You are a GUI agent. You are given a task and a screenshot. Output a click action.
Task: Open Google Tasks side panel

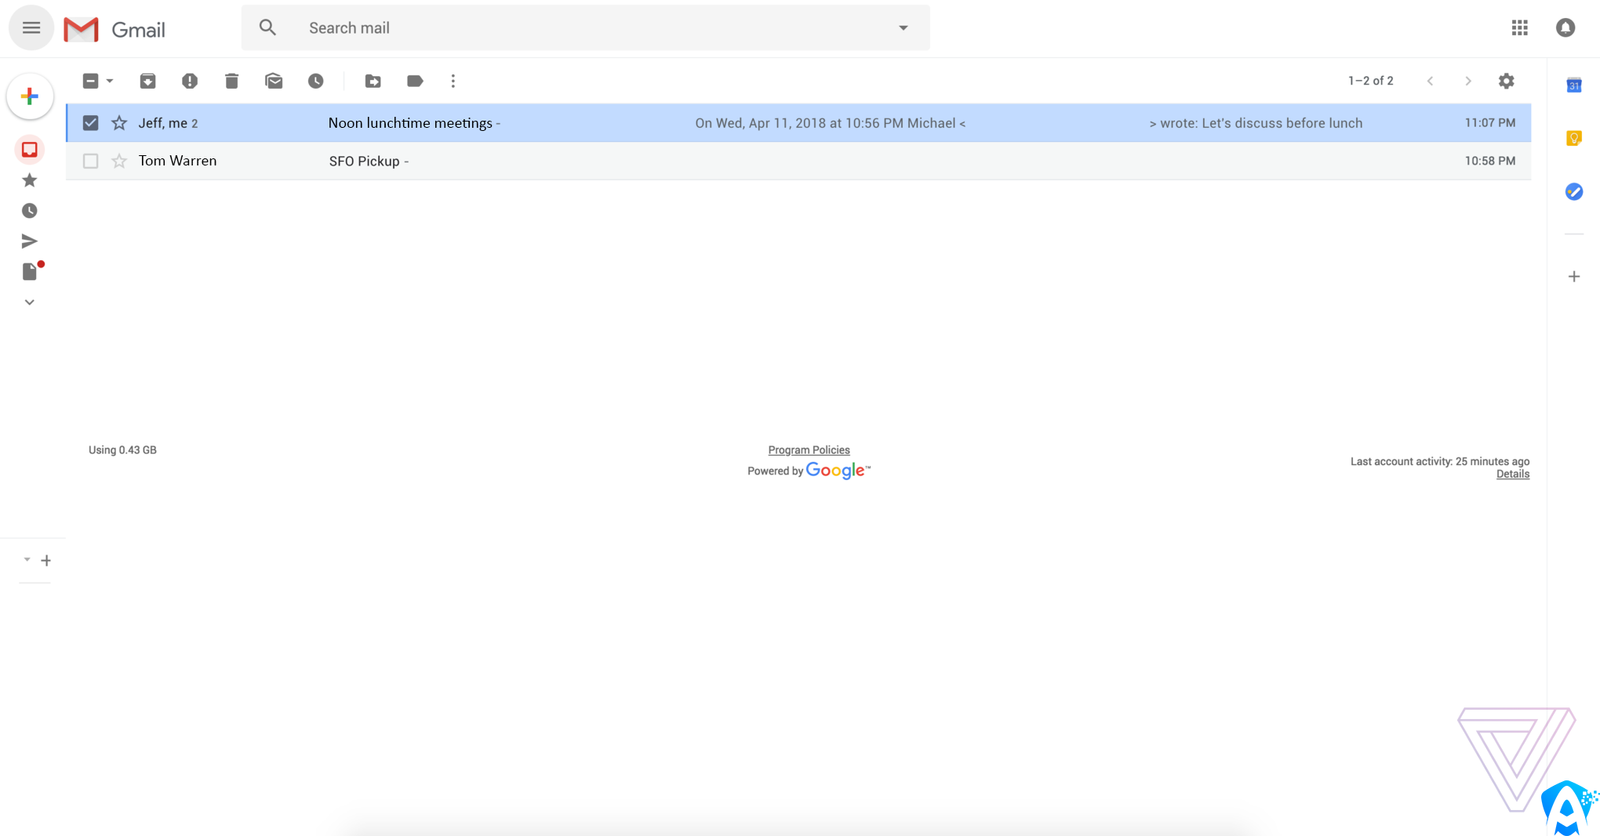(1574, 191)
